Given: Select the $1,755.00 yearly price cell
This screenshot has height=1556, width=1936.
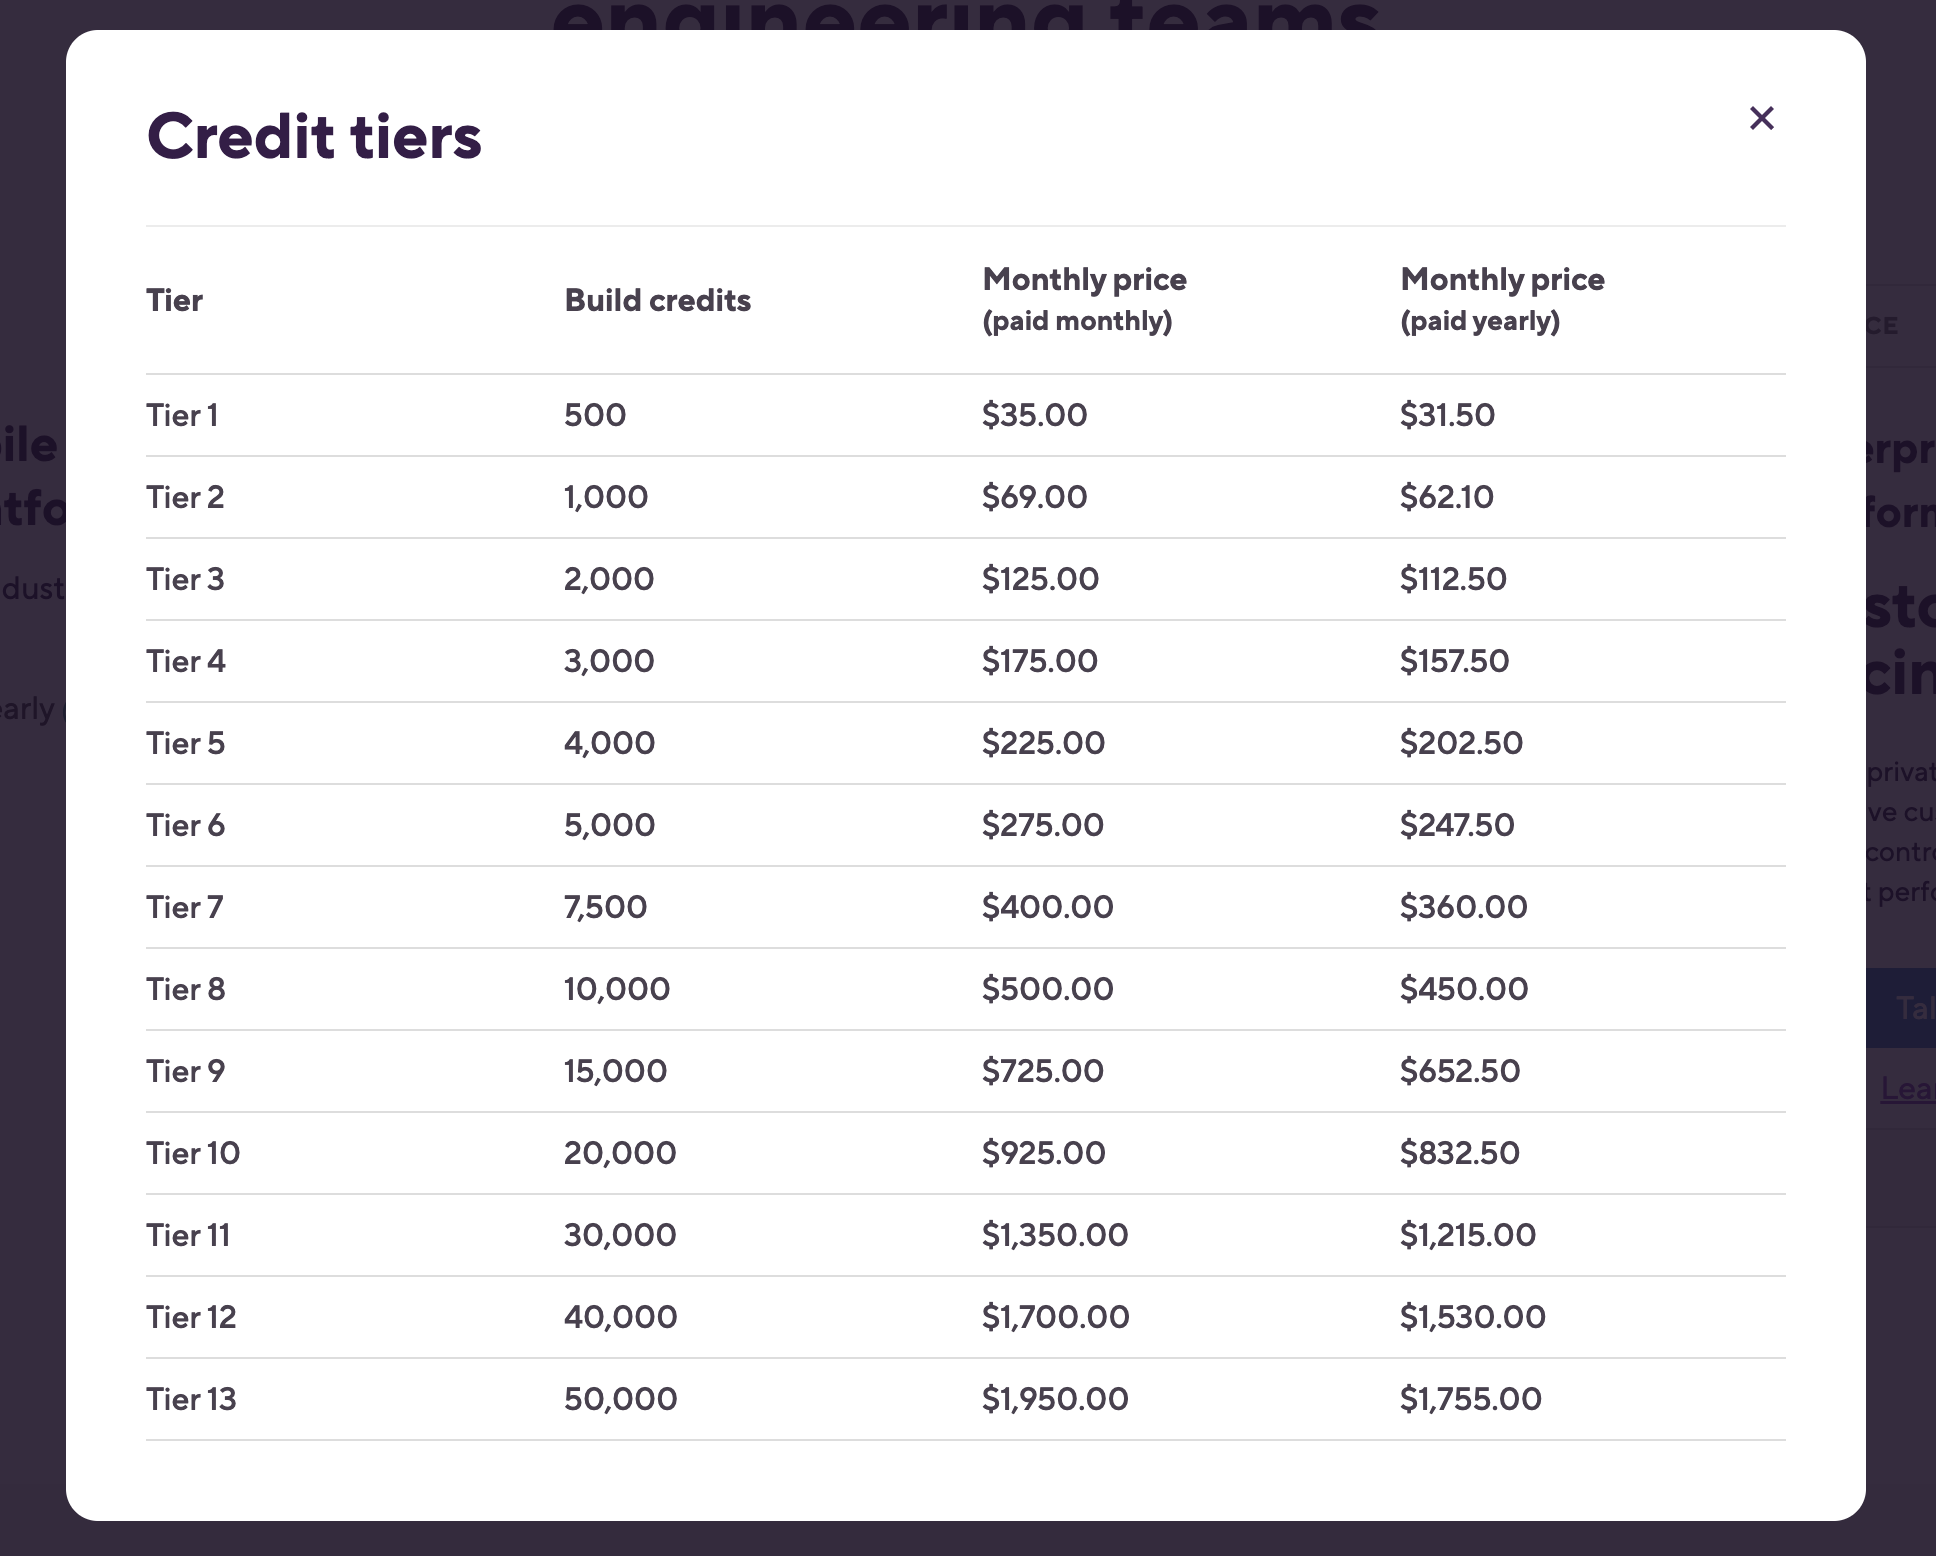Looking at the screenshot, I should tap(1470, 1399).
